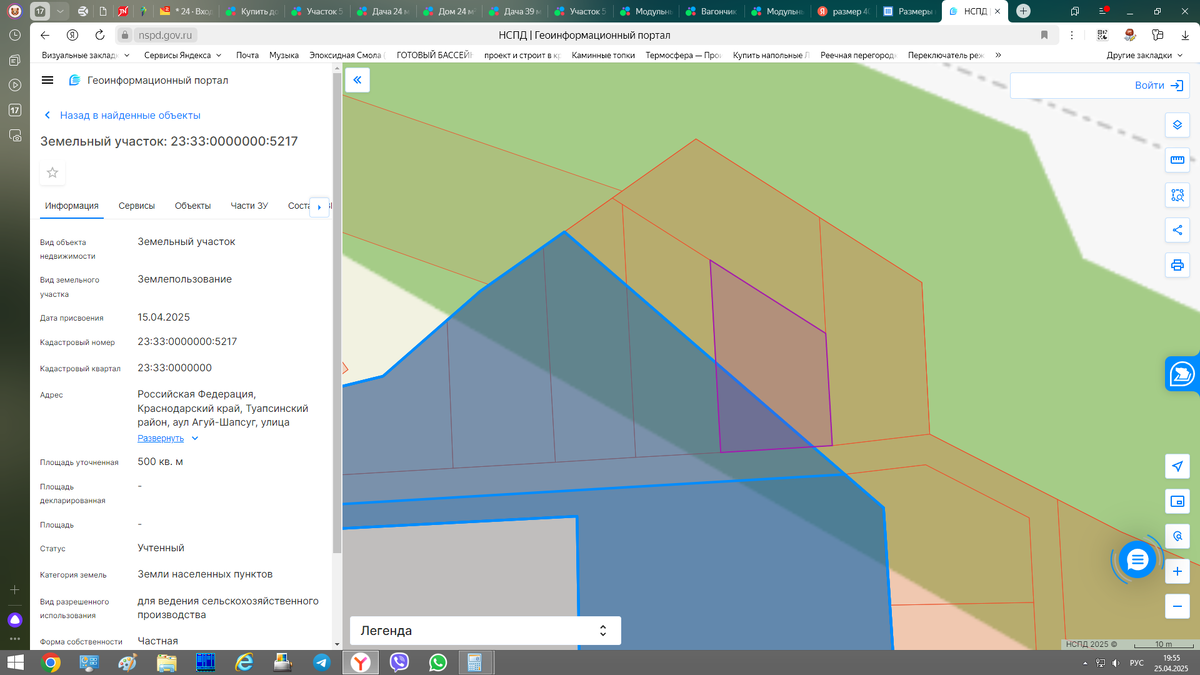Open the ГОТОВЫЙ БАССЕЙН bookmark

(434, 55)
